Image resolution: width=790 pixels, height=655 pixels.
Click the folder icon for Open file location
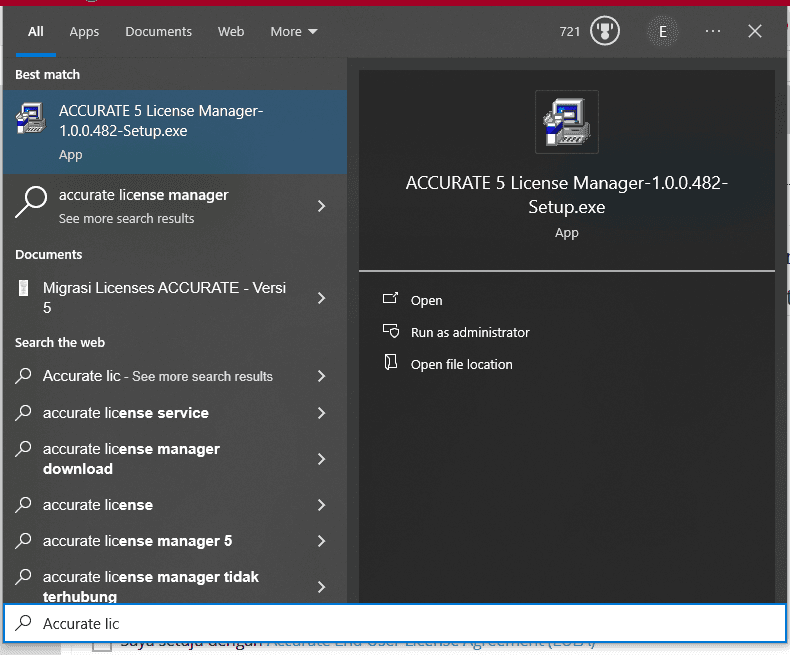(390, 362)
